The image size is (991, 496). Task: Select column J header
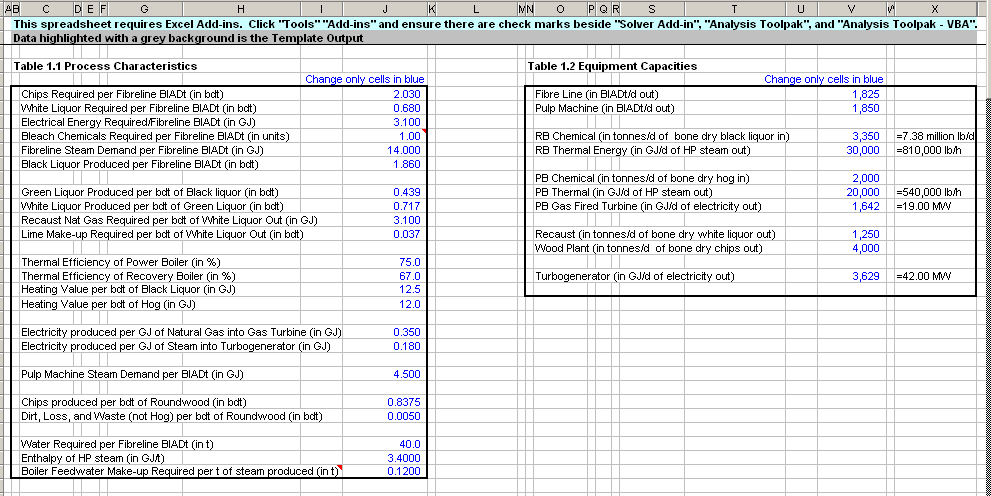pyautogui.click(x=385, y=9)
